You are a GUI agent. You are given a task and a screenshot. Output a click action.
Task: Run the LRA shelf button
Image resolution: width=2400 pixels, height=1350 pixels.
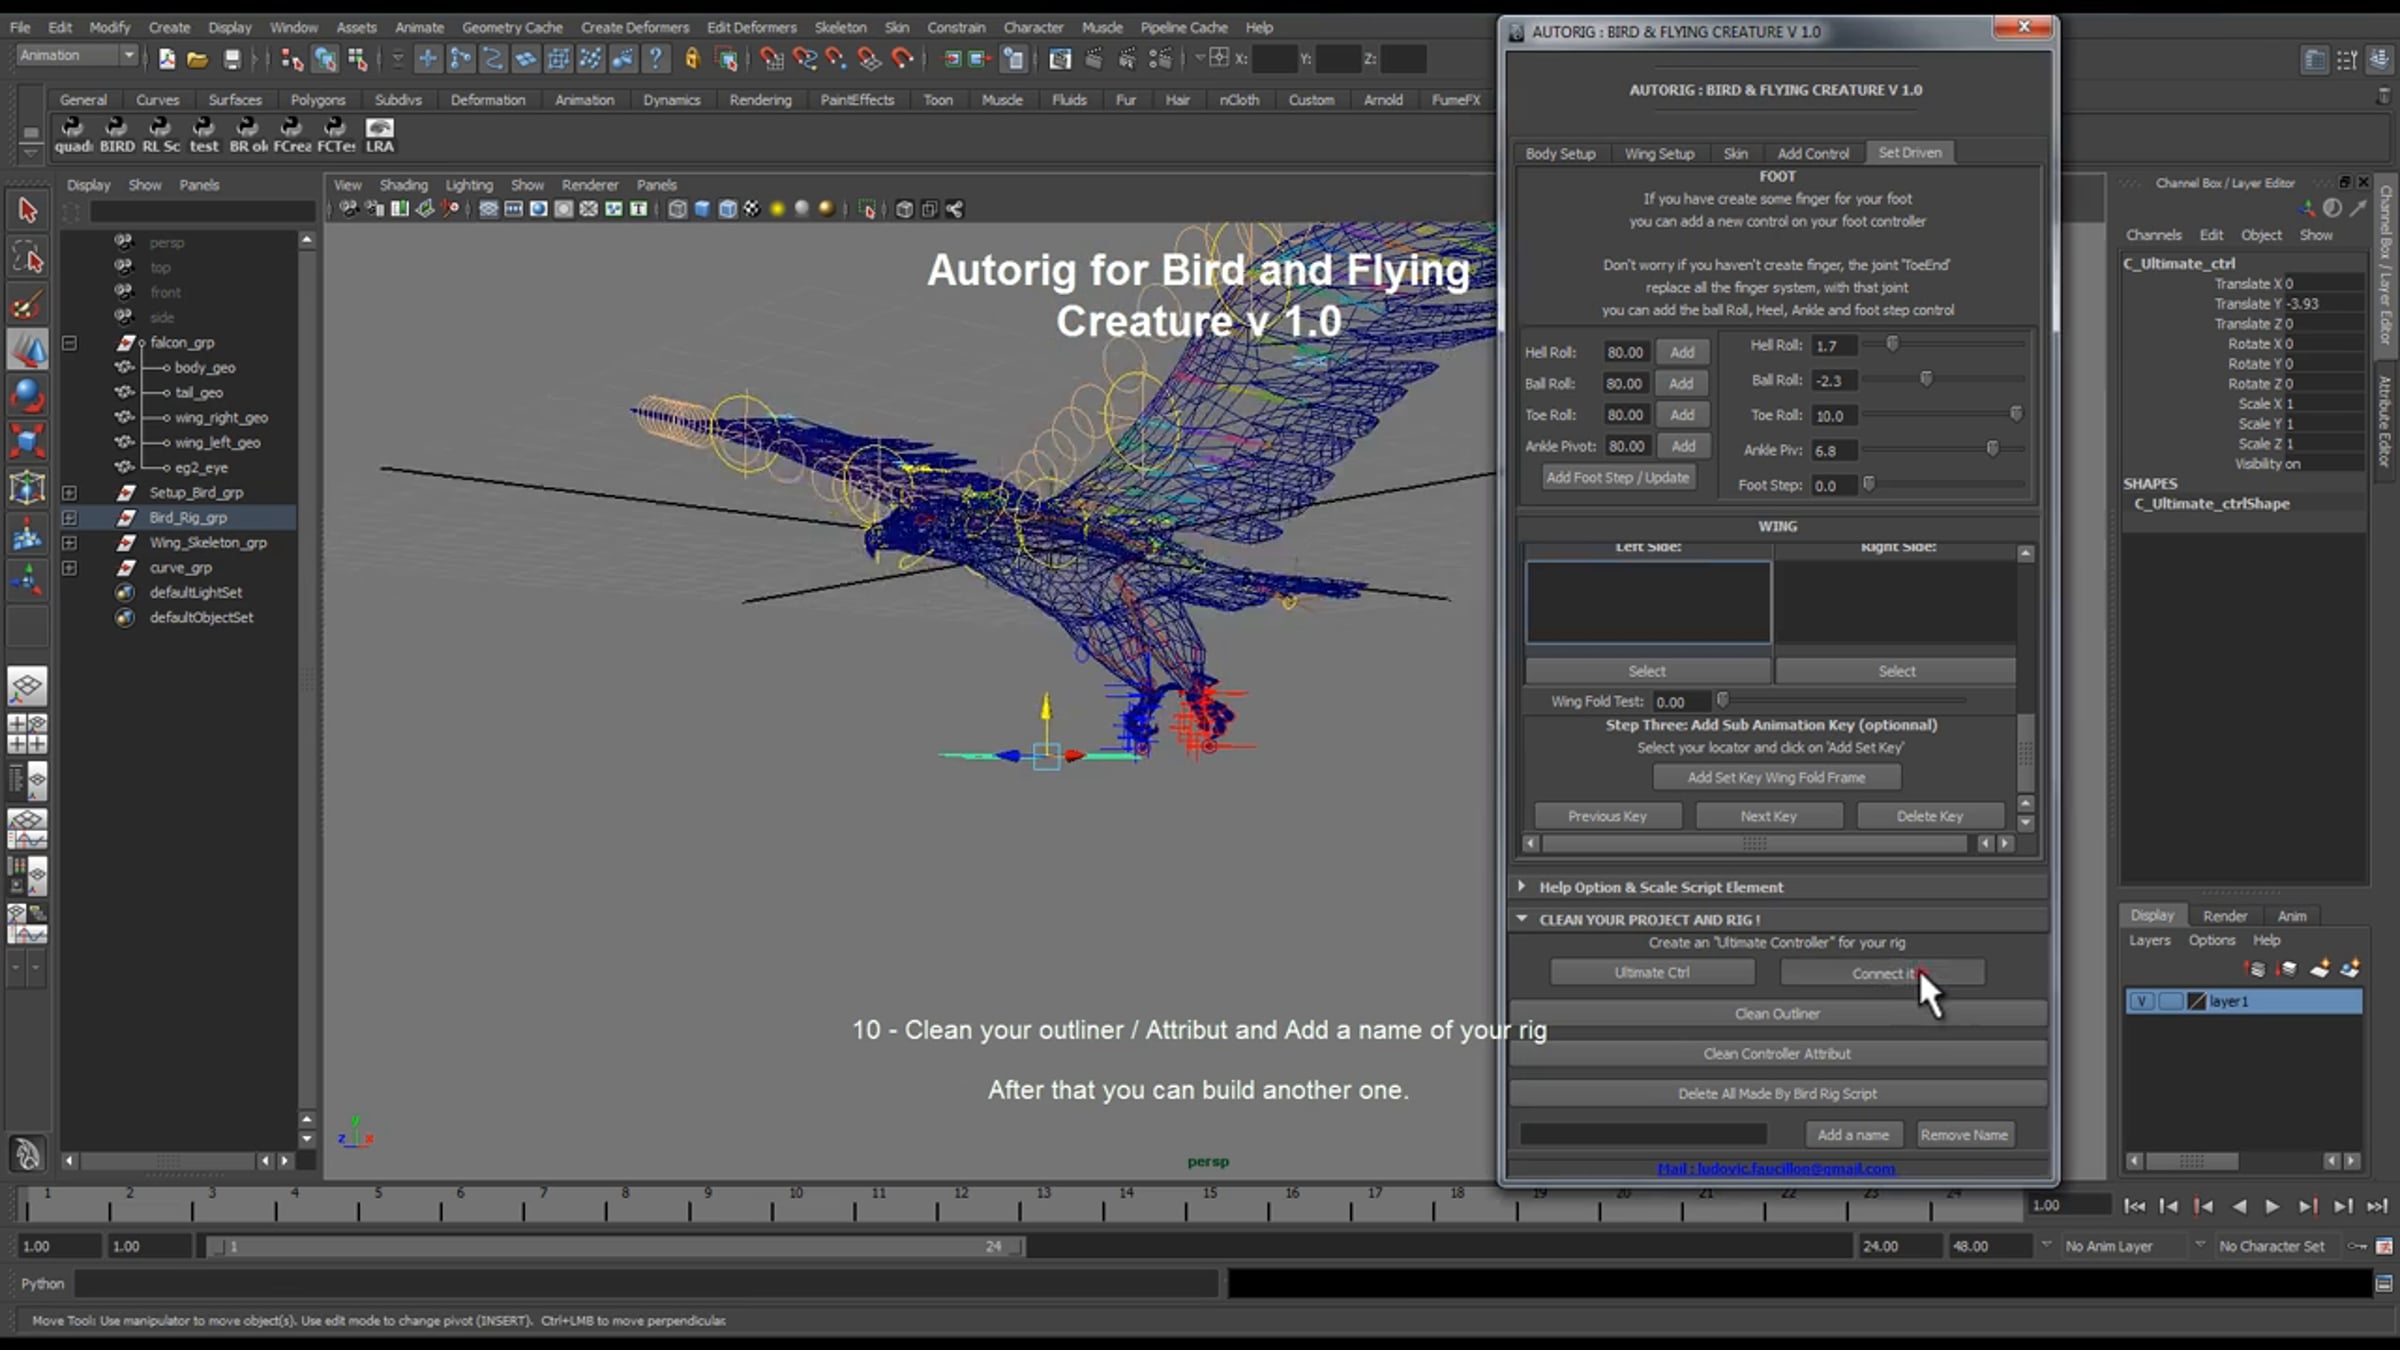[380, 135]
